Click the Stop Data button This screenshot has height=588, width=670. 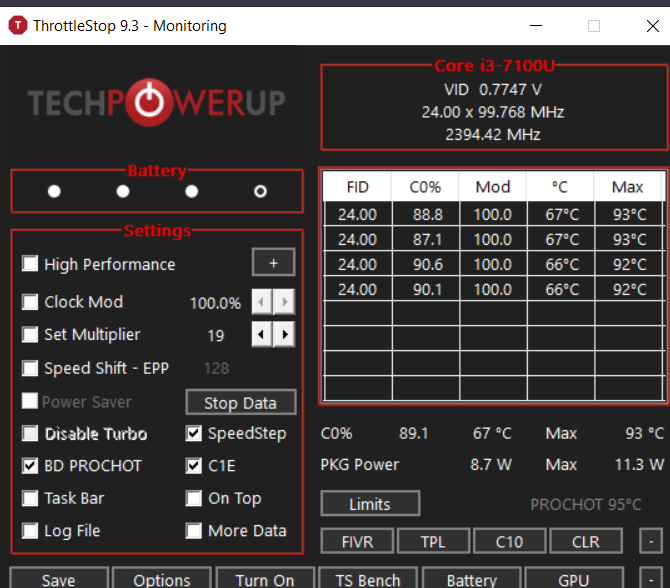click(x=241, y=402)
